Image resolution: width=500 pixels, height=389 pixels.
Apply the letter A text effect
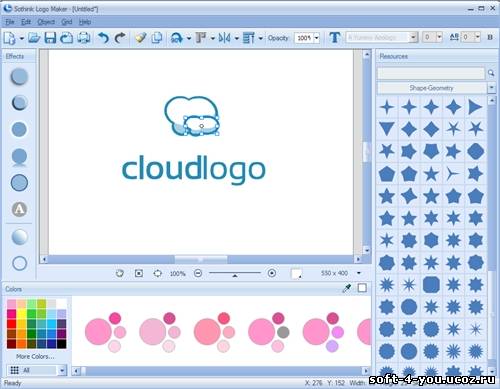pos(19,209)
